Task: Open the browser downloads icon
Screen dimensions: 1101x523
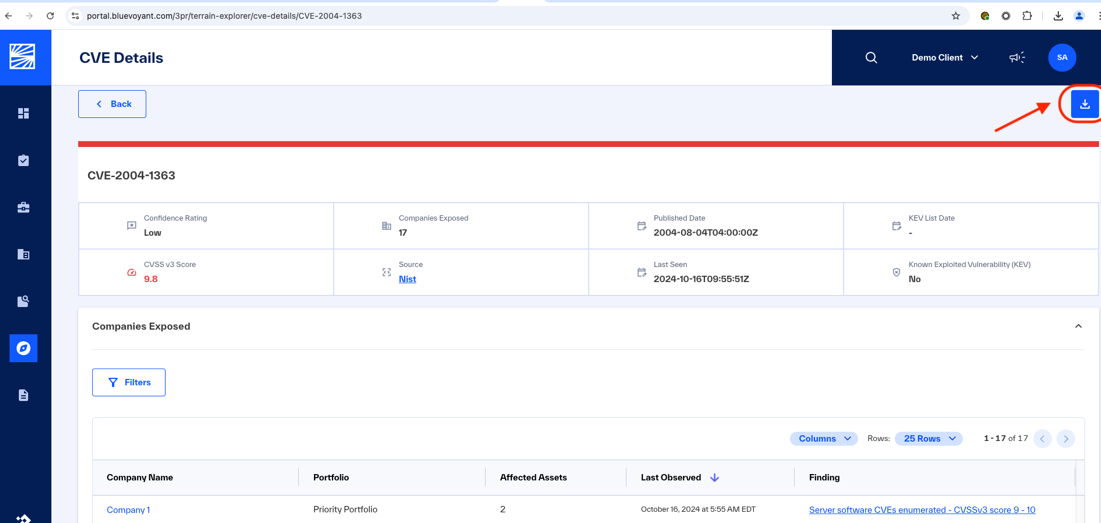Action: click(x=1058, y=15)
